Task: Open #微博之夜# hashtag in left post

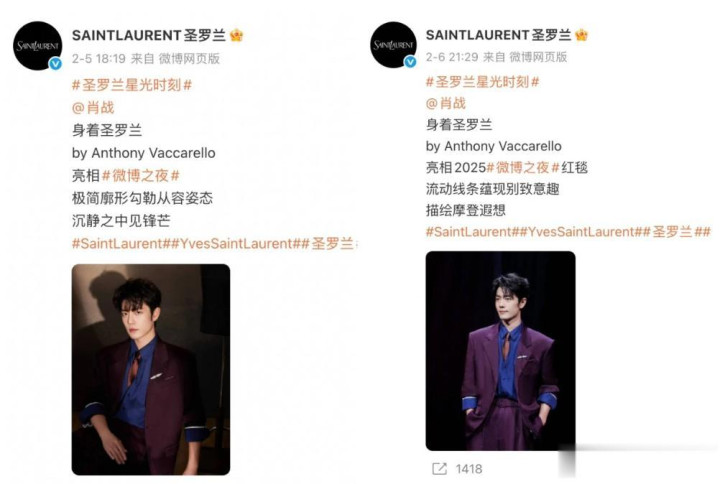Action: pos(141,175)
